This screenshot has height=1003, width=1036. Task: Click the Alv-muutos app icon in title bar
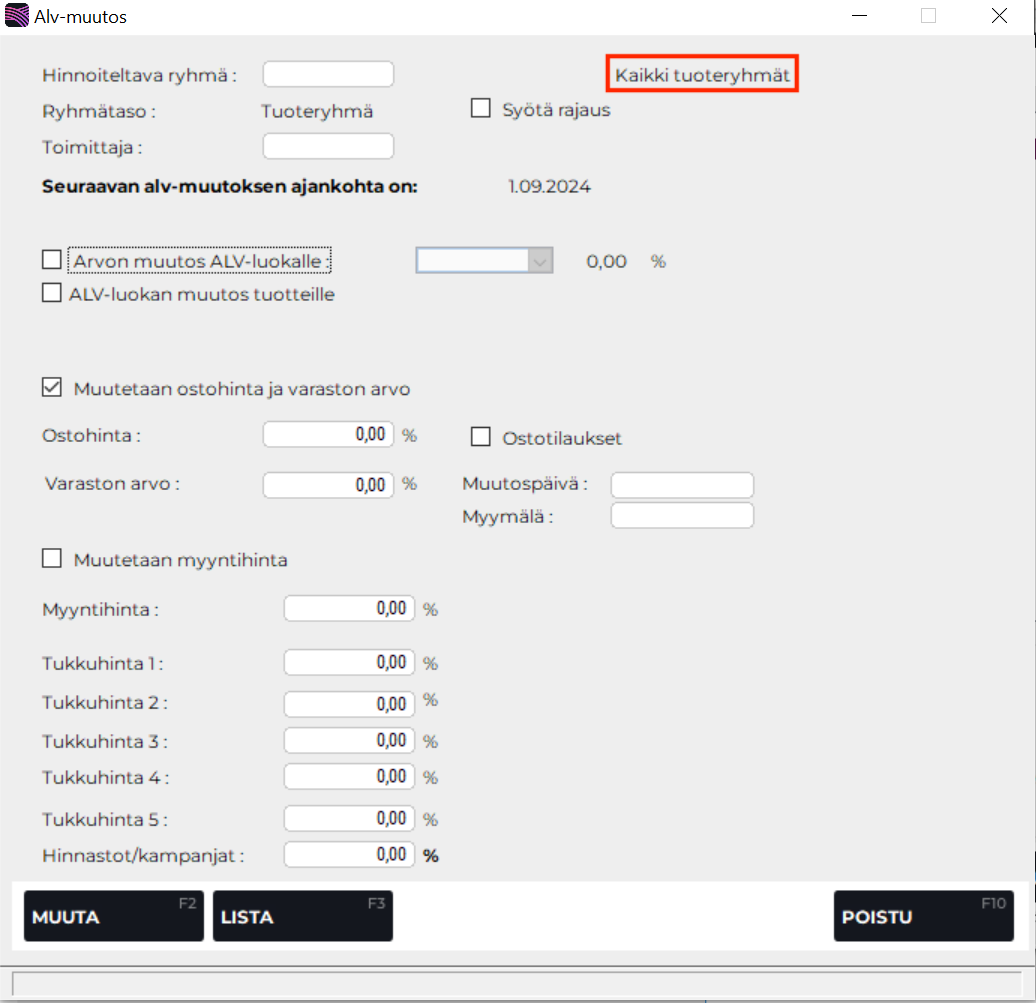point(17,17)
